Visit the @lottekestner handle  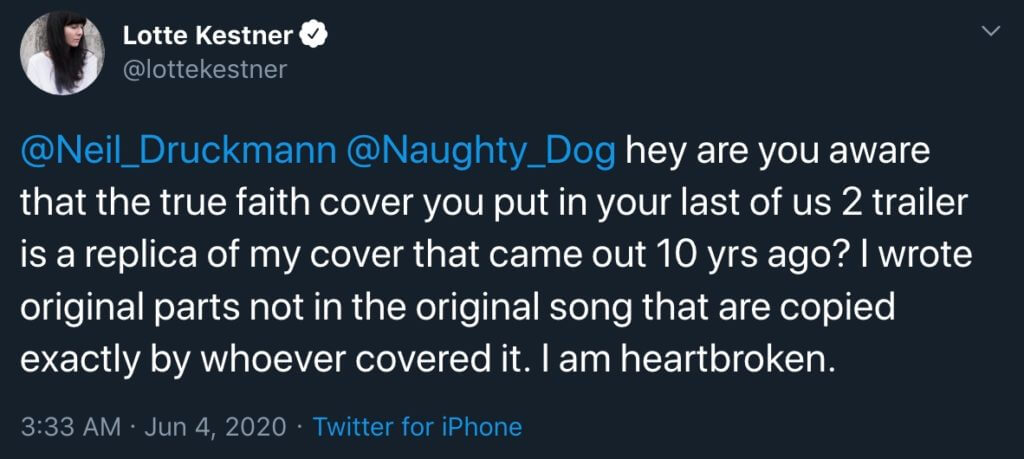(x=204, y=69)
